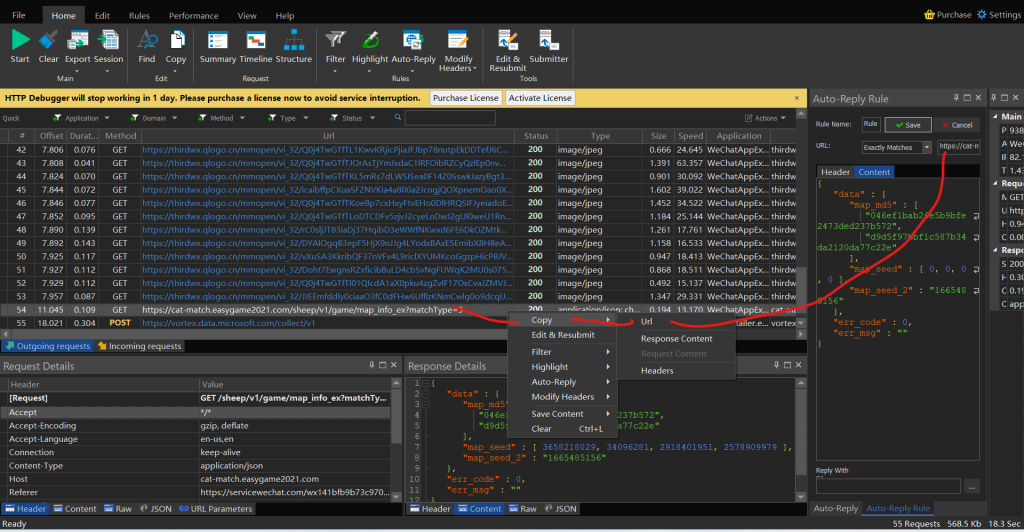This screenshot has width=1024, height=532.
Task: Open the Timeline view icon
Action: coord(255,41)
